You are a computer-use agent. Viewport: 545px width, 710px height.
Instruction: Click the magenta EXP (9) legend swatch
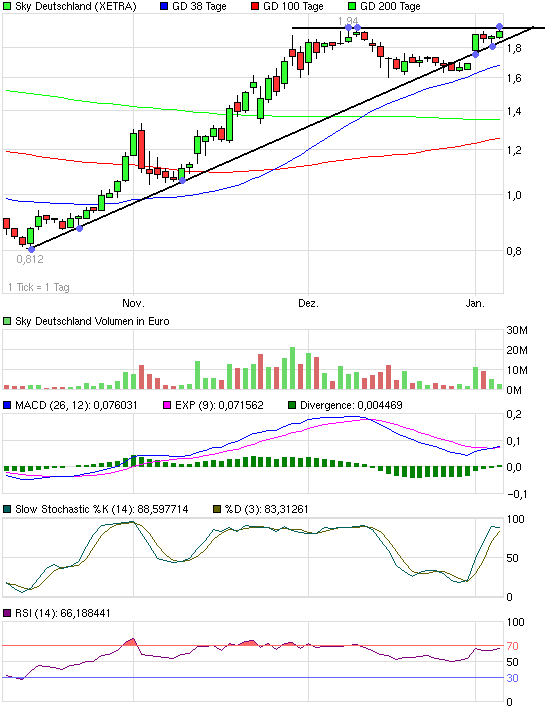pyautogui.click(x=167, y=405)
